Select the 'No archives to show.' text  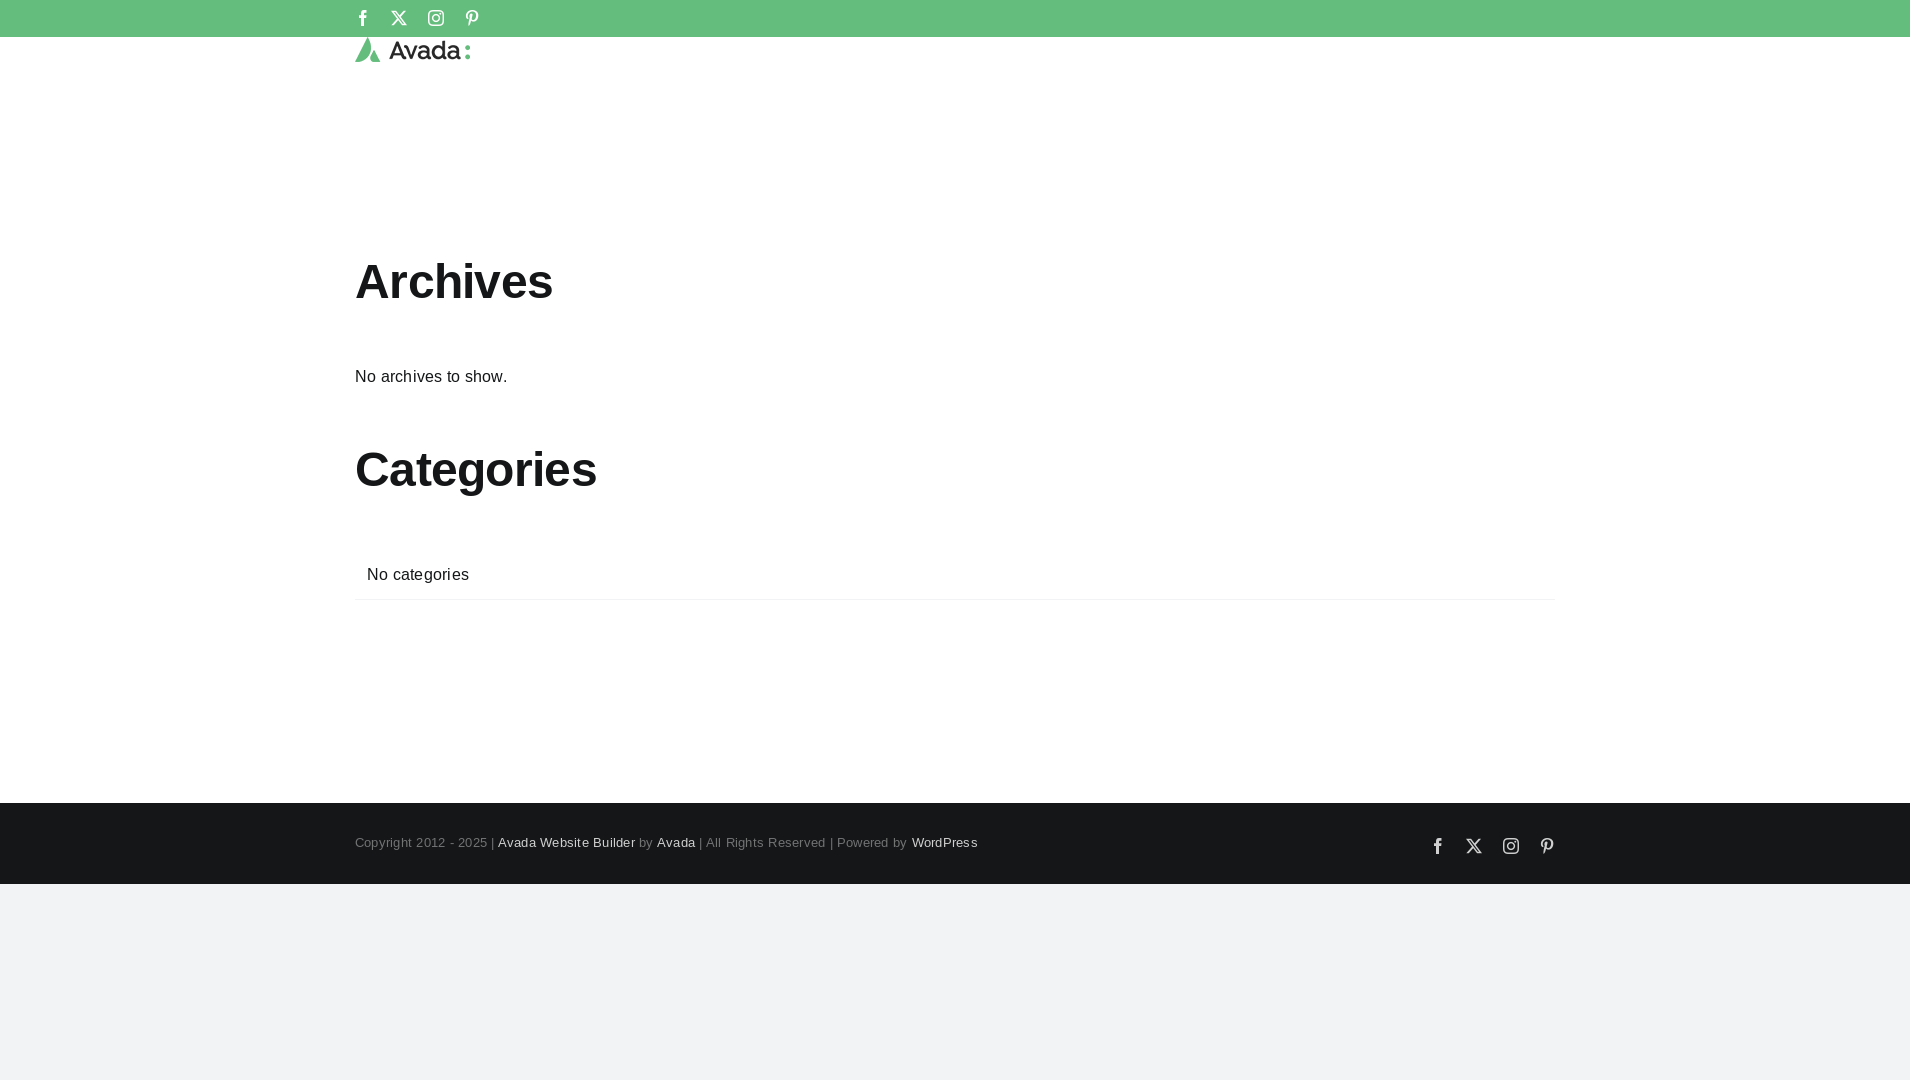431,377
